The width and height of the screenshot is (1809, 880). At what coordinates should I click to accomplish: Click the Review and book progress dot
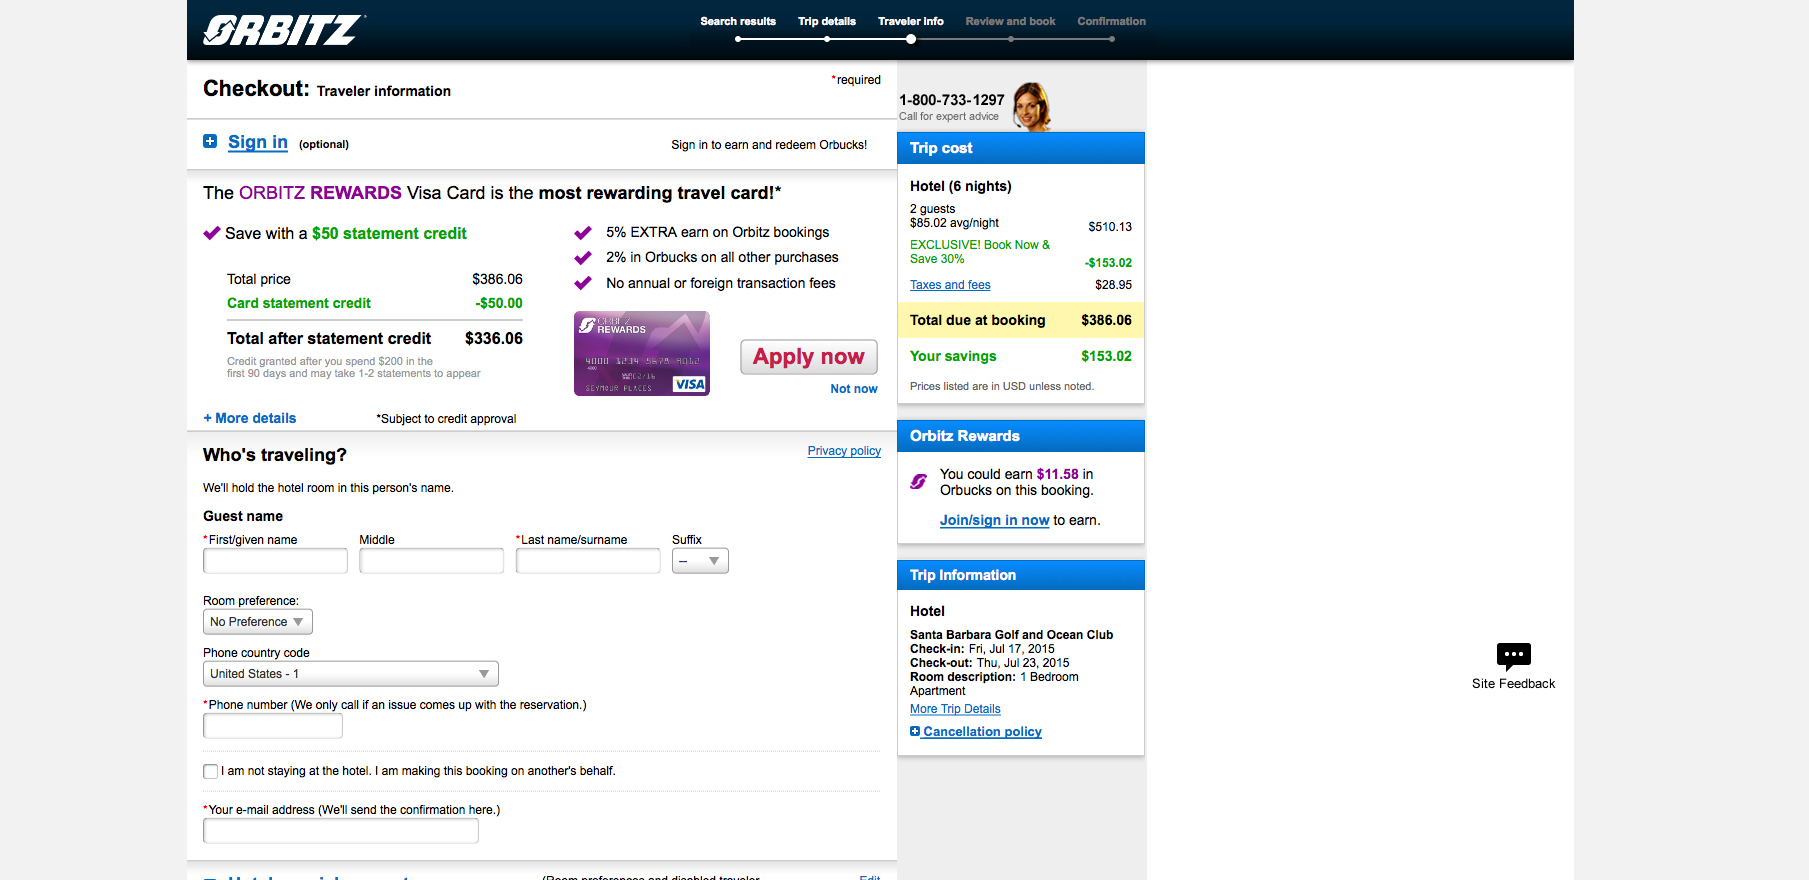(1011, 39)
